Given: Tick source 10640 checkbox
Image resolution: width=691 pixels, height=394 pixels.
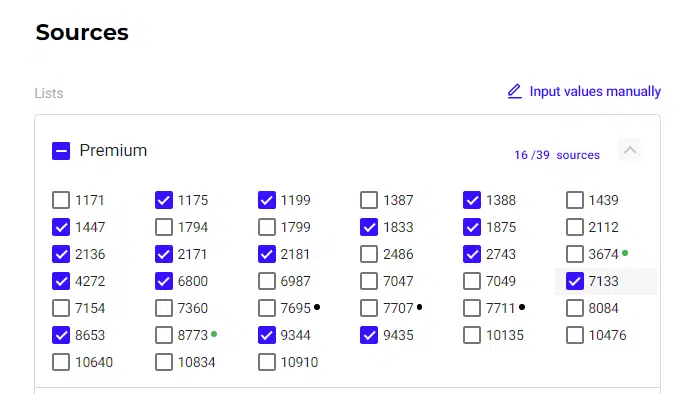Looking at the screenshot, I should tap(61, 362).
